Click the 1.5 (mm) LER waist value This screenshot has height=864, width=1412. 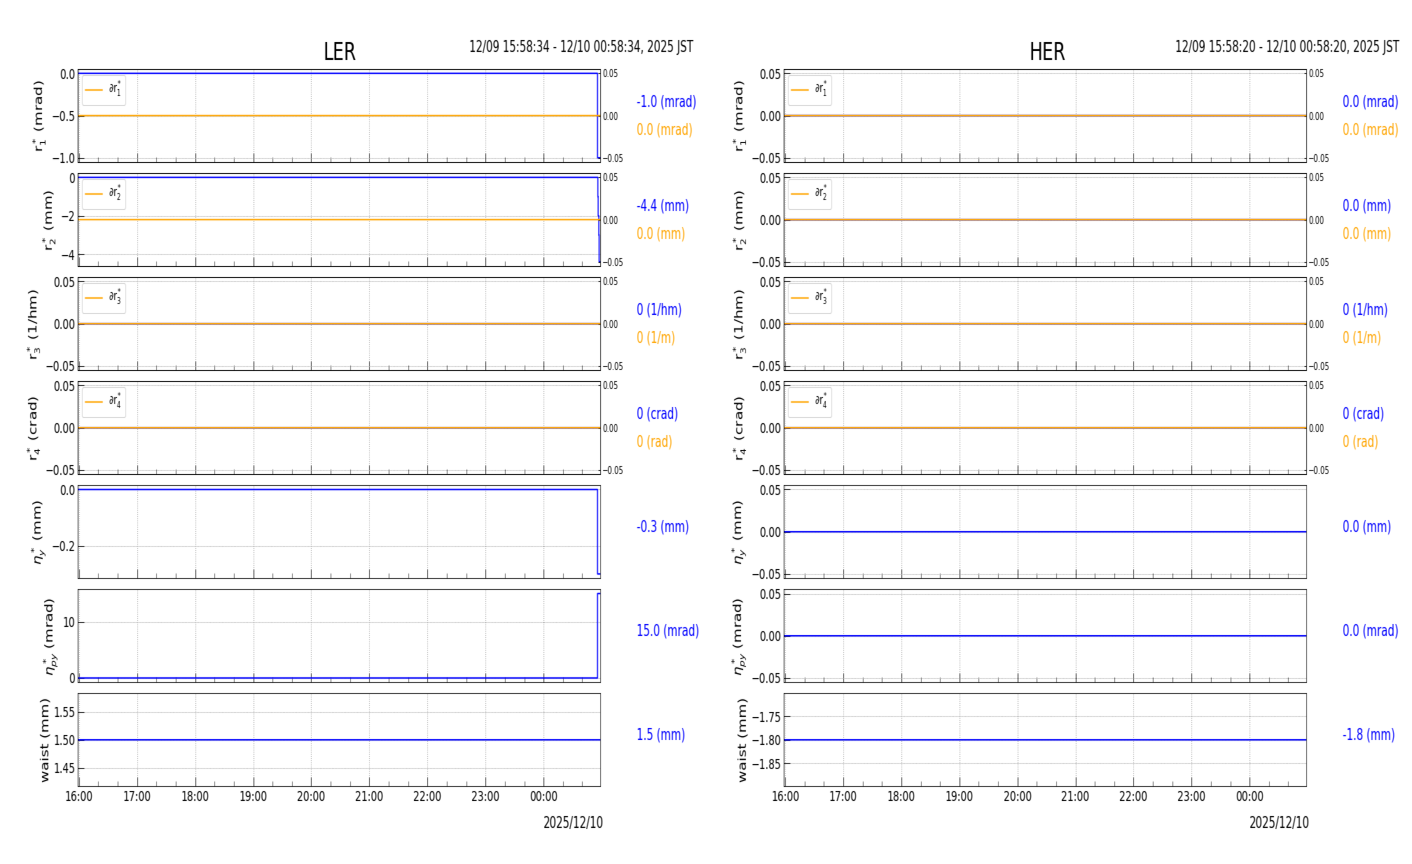[660, 735]
